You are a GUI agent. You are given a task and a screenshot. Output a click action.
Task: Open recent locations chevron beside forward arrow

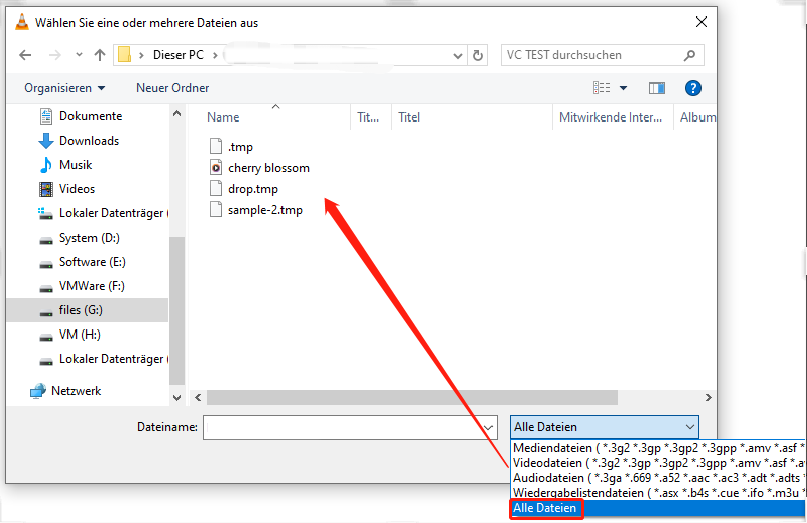(x=79, y=55)
